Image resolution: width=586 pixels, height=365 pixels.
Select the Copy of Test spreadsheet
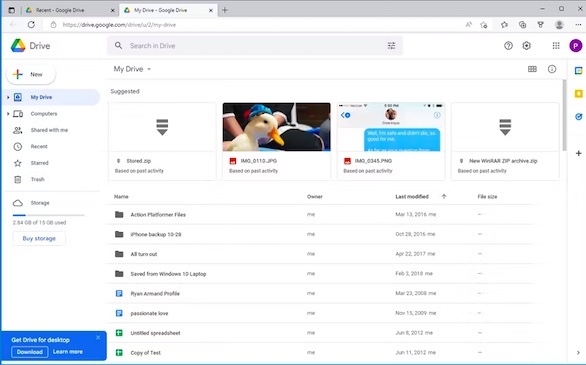tap(321, 353)
